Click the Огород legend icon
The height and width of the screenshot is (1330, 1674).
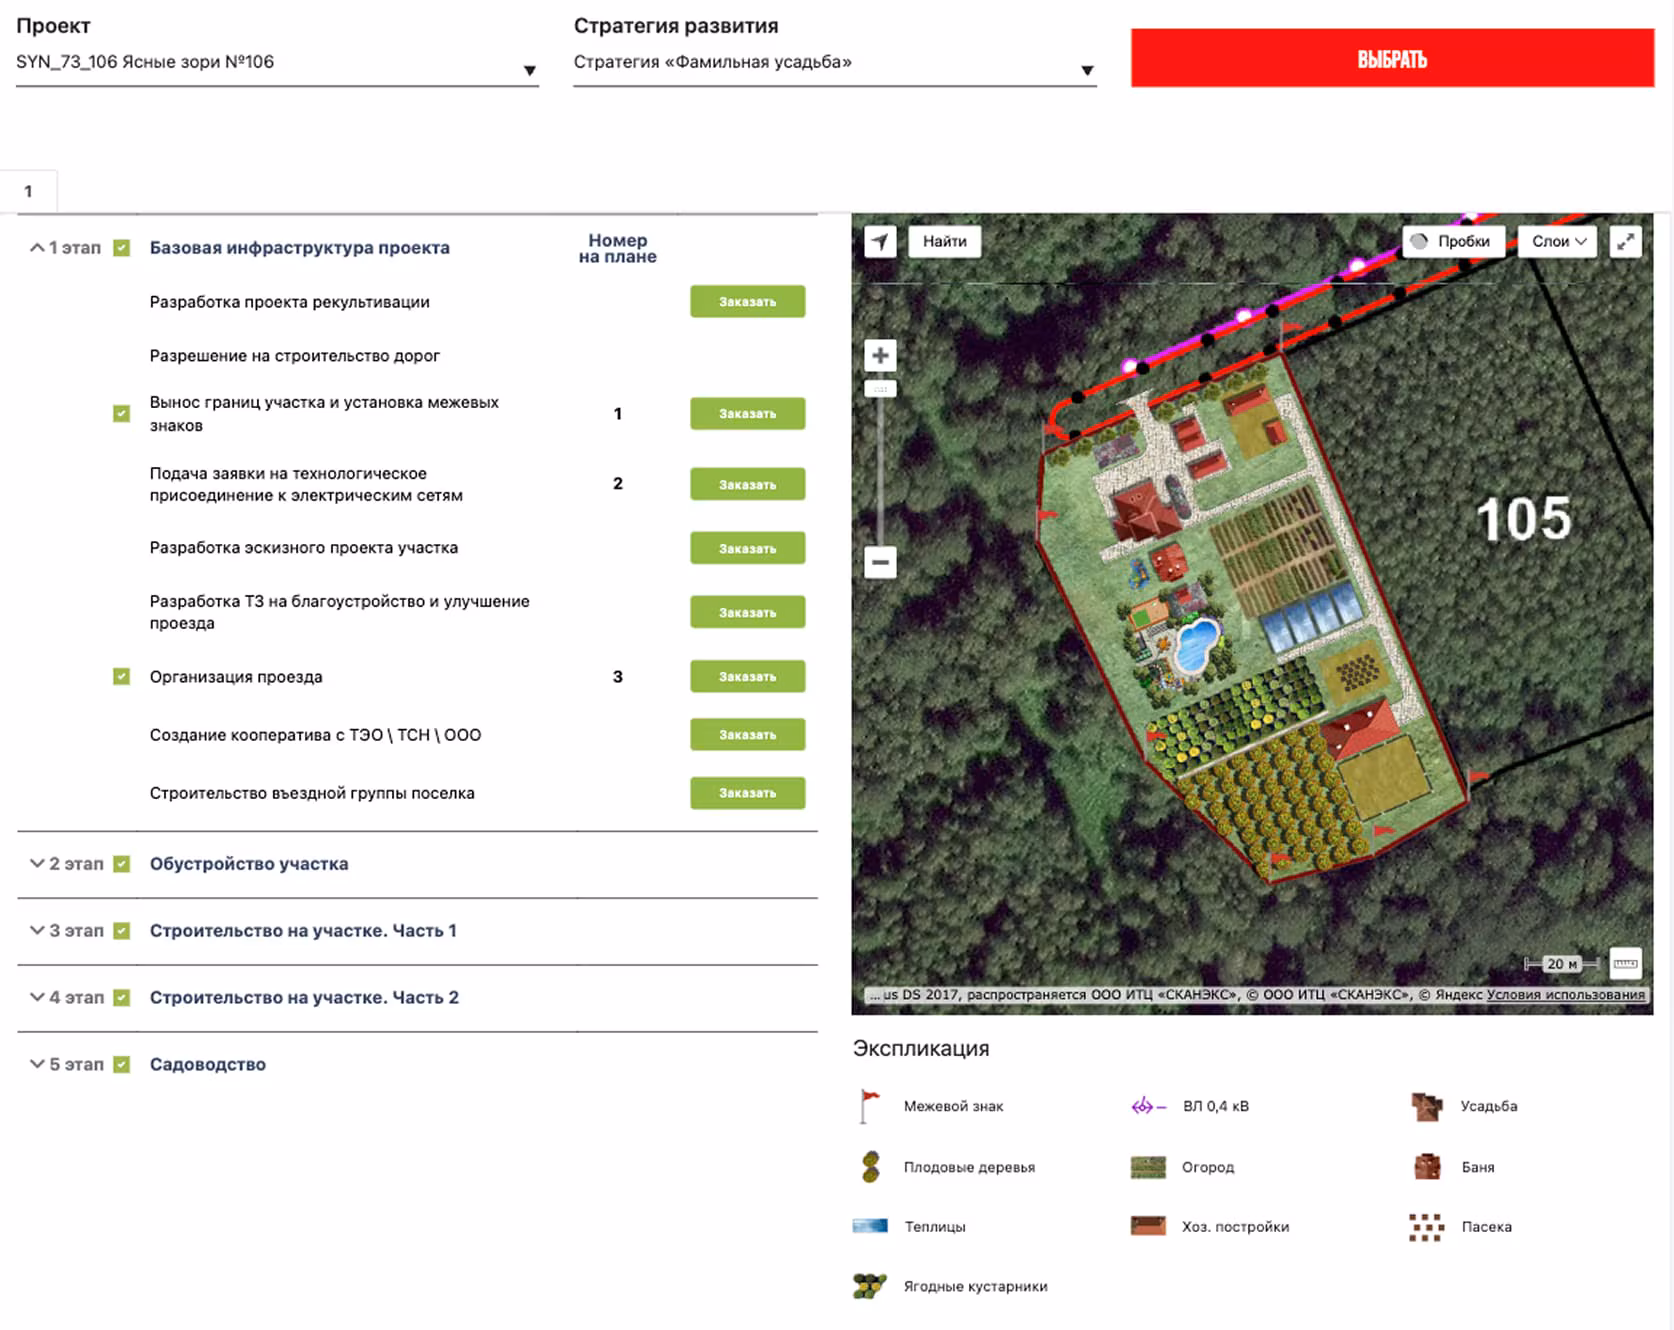coord(1148,1167)
